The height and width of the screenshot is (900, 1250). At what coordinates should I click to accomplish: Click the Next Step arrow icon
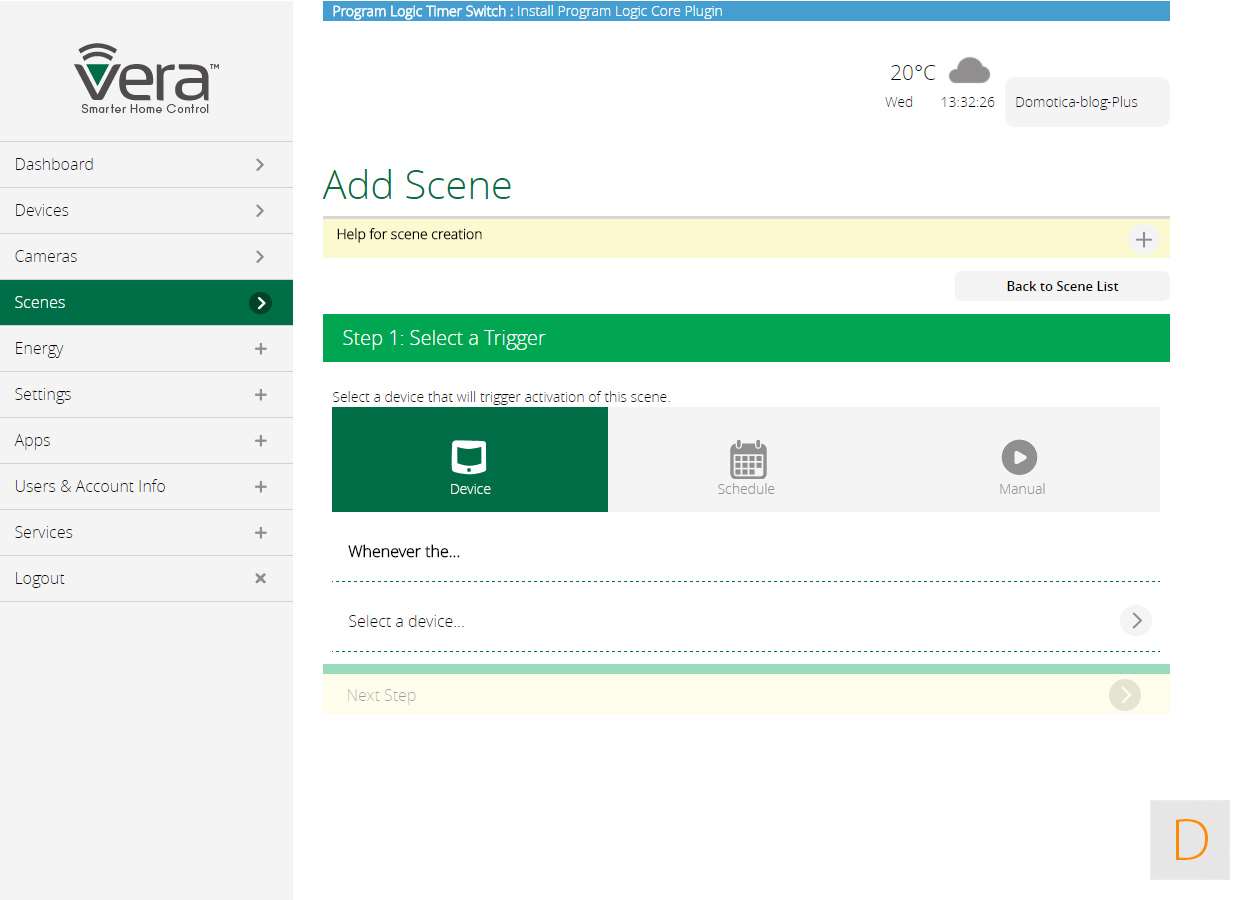[x=1124, y=695]
